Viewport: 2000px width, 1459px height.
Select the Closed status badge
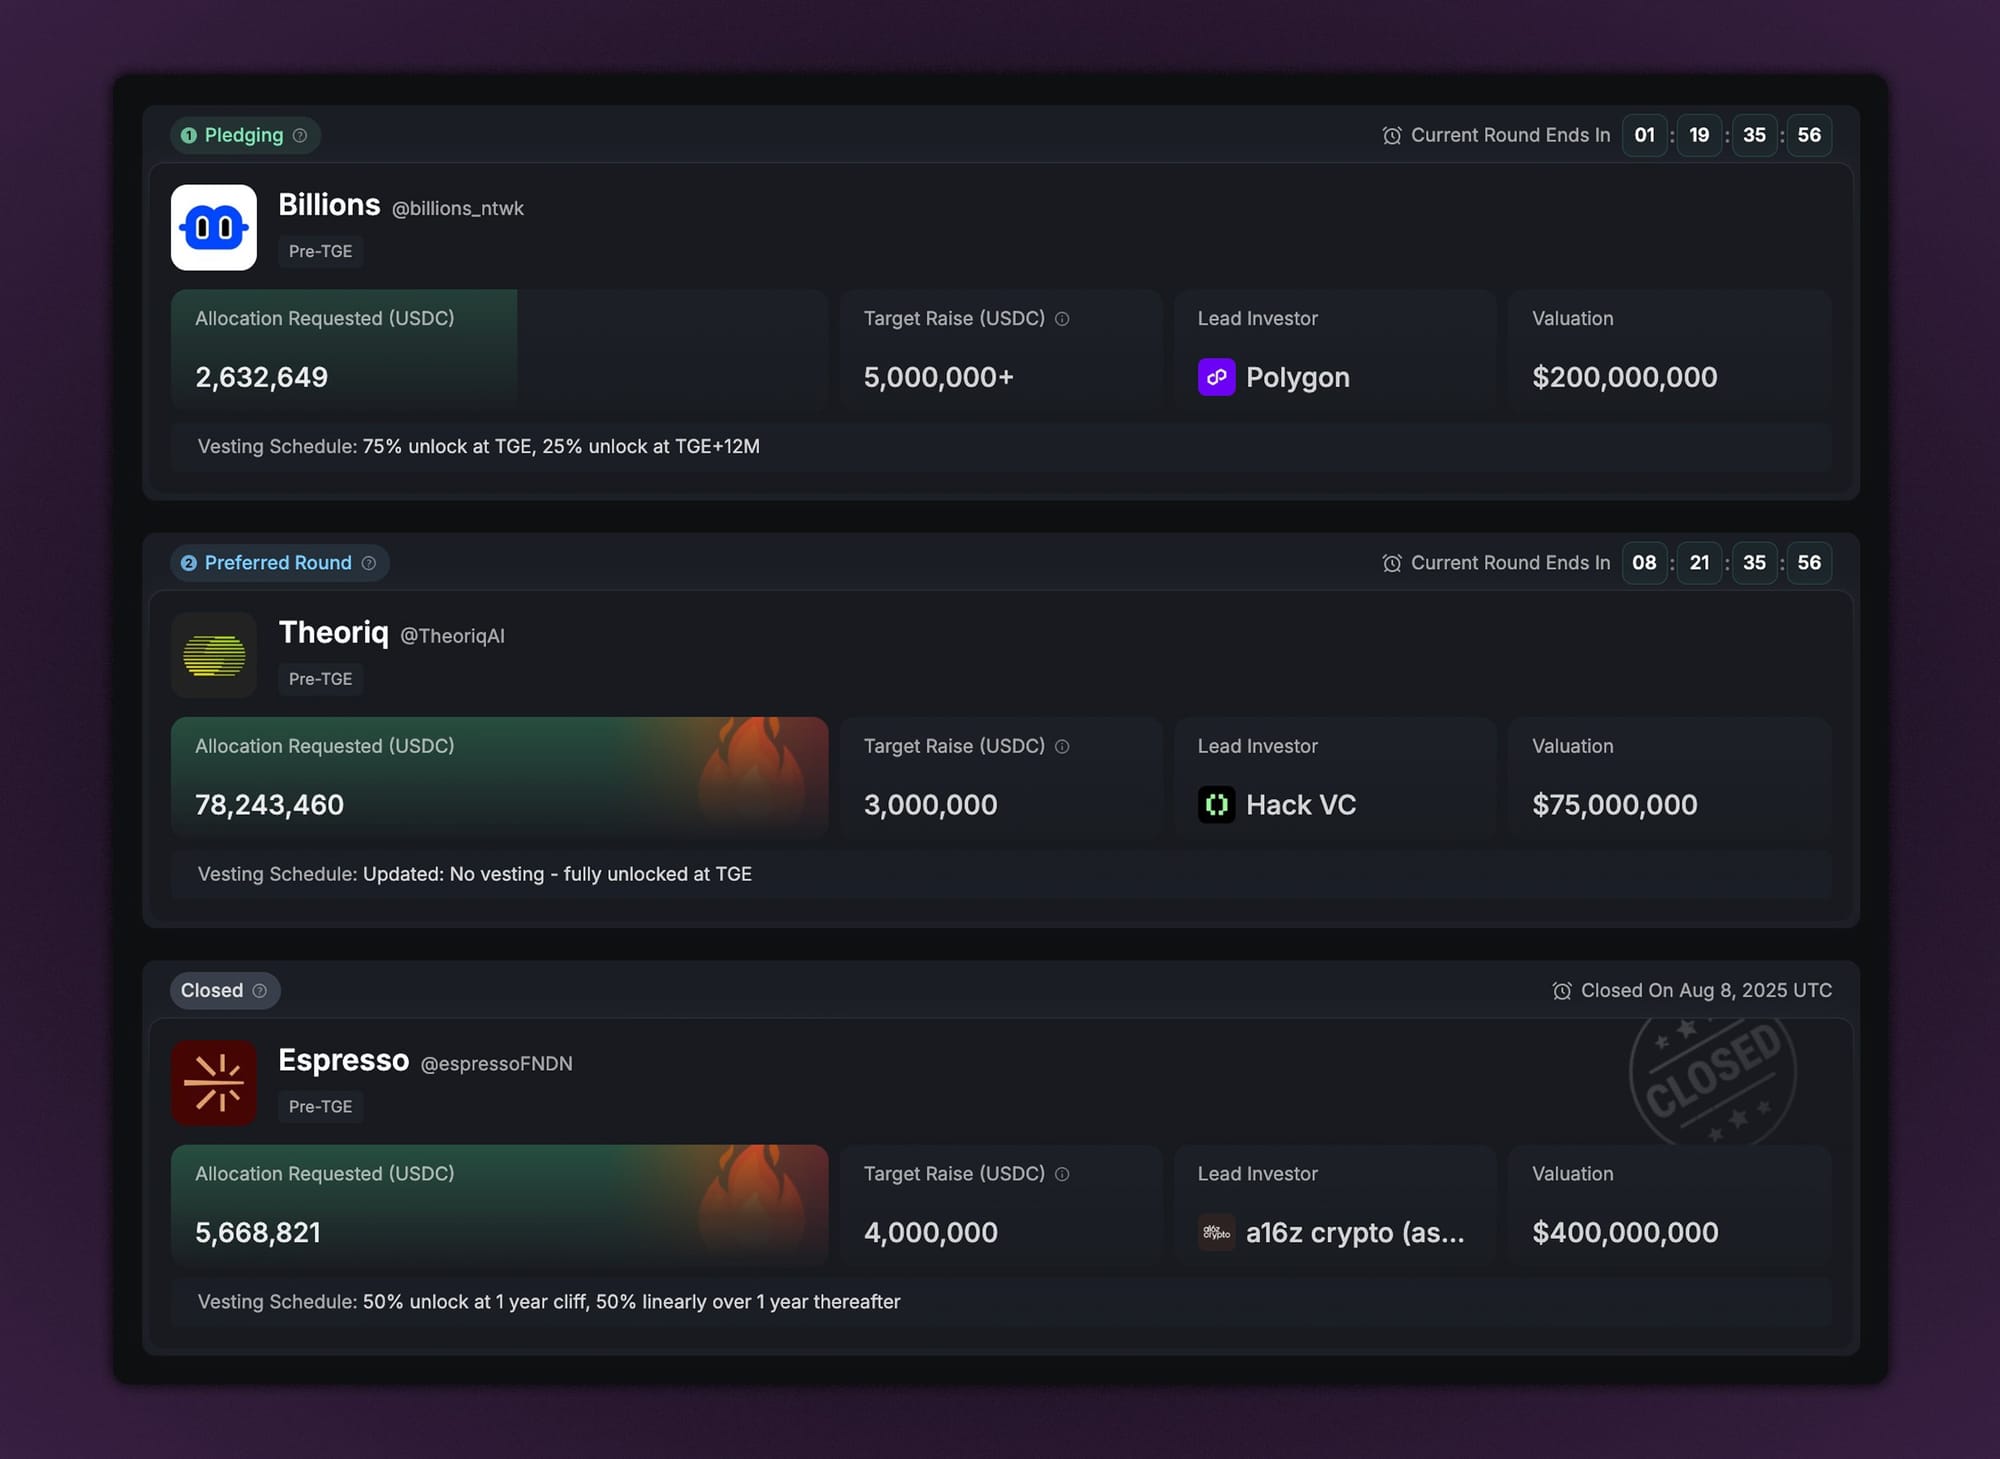click(226, 990)
